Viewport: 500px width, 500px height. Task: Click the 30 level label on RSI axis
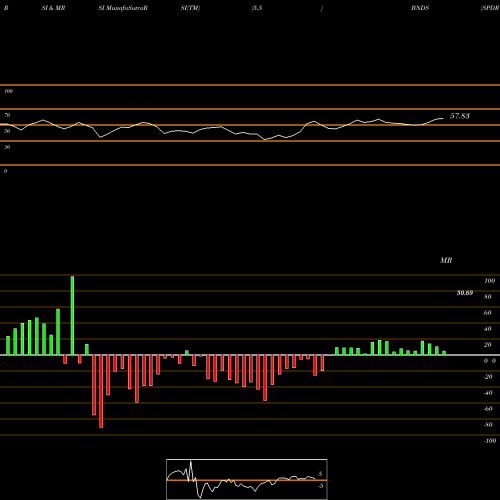pos(7,147)
